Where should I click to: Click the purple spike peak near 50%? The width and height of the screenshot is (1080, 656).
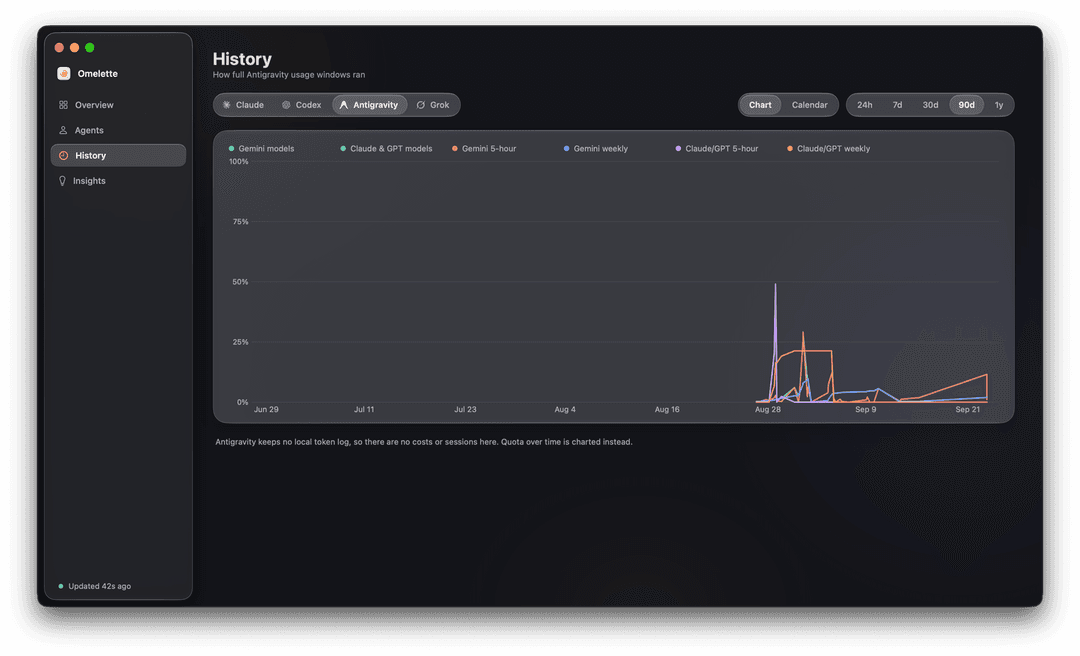[x=776, y=285]
